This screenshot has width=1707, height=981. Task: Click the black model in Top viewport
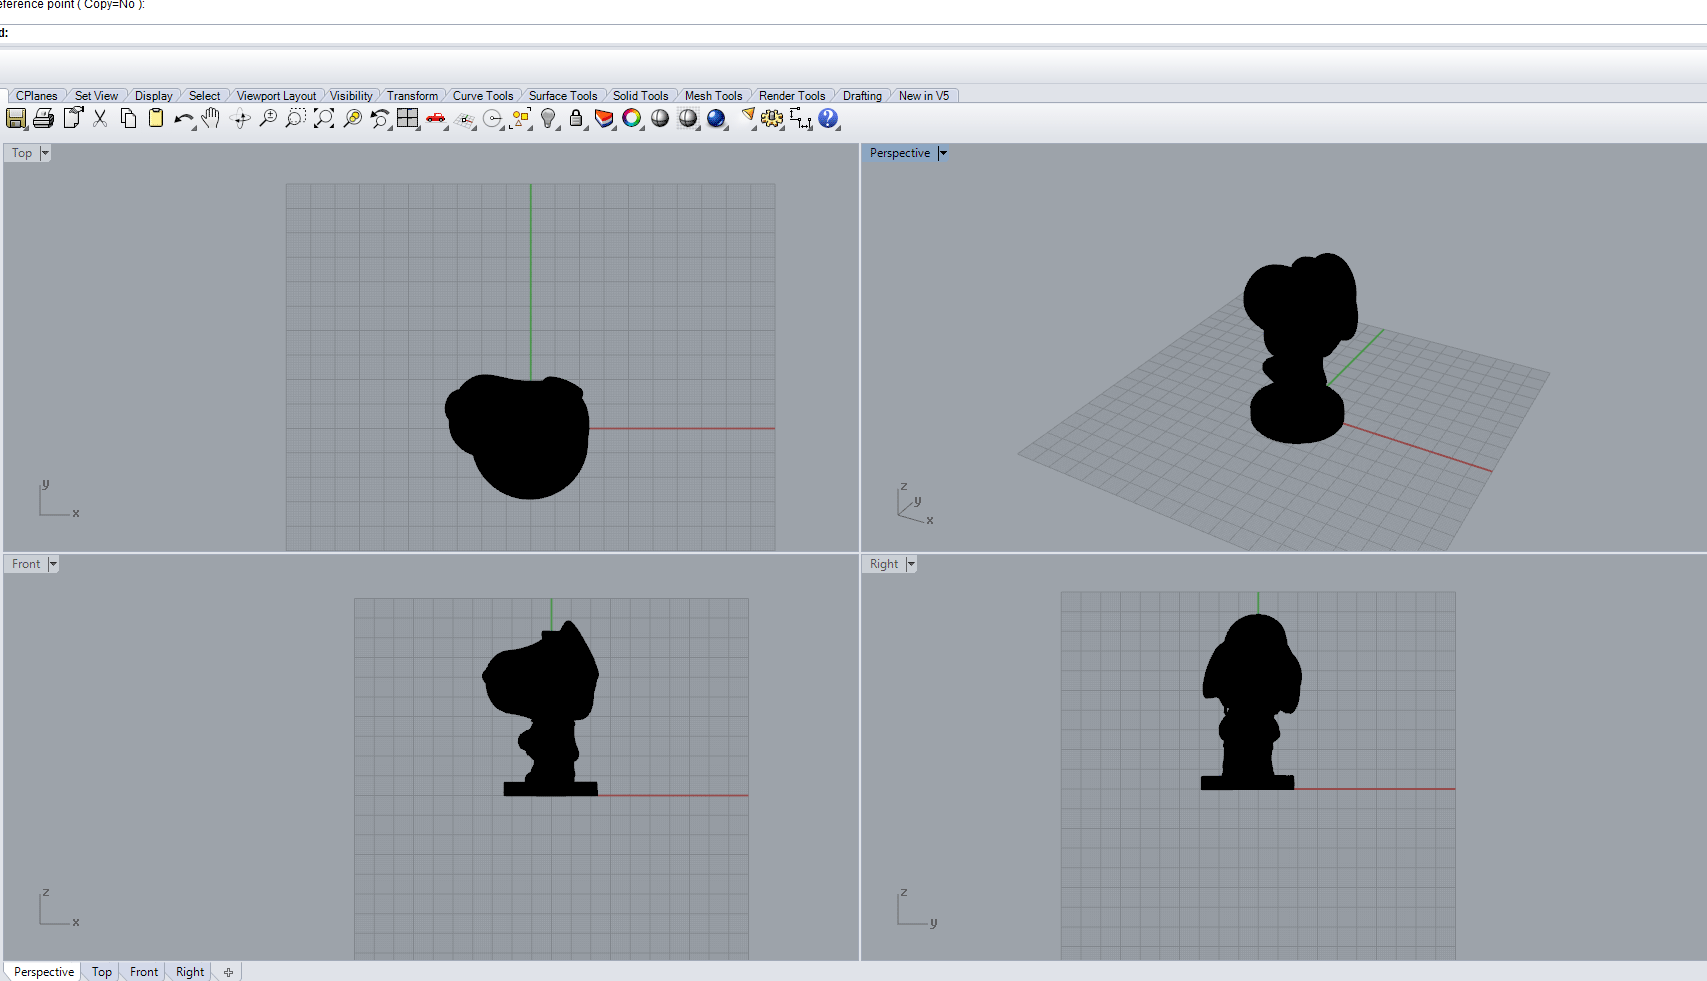tap(518, 436)
